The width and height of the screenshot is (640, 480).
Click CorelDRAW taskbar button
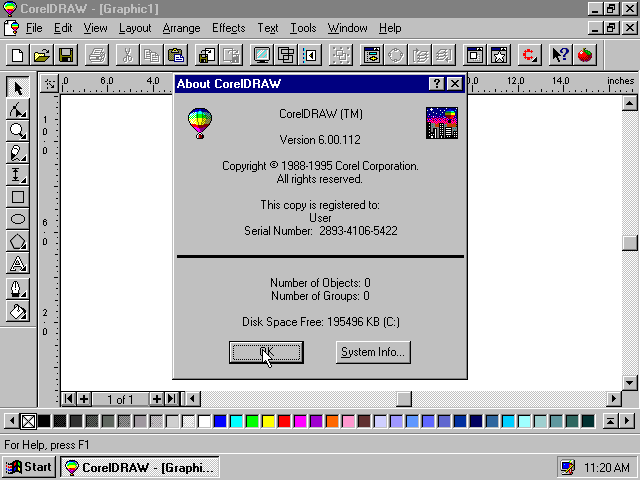[x=140, y=467]
